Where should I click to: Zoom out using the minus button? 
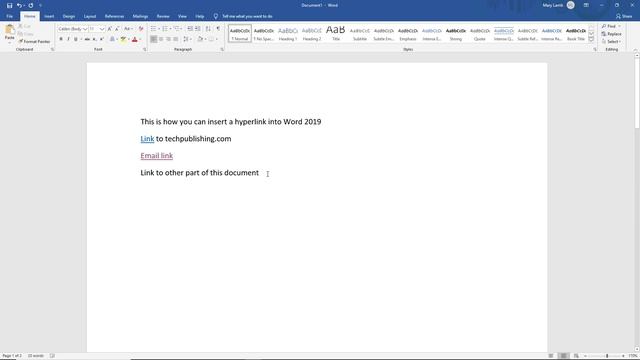coord(585,356)
